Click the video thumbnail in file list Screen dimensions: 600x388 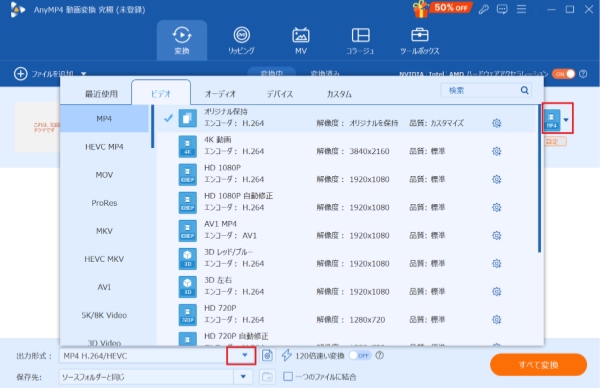pyautogui.click(x=37, y=127)
